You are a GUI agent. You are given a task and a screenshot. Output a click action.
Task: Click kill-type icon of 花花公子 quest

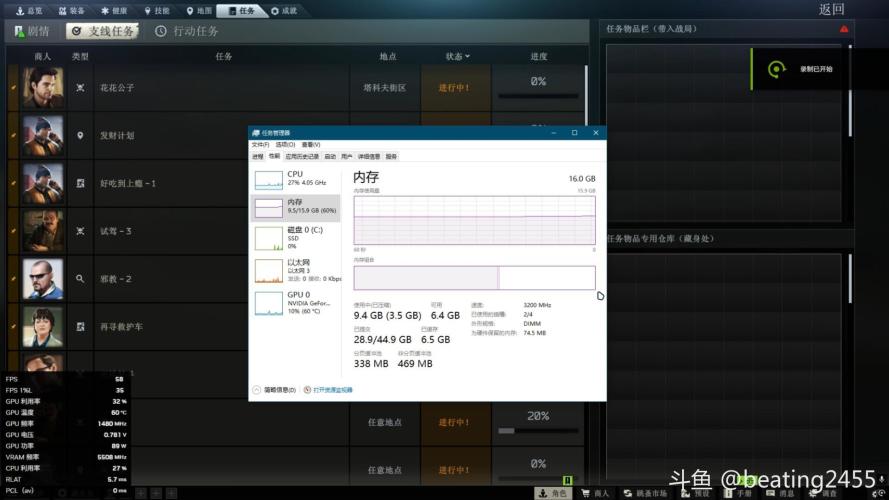click(x=81, y=87)
